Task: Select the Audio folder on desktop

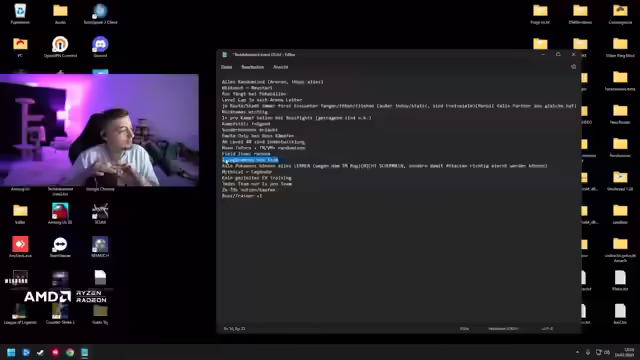Action: click(60, 14)
